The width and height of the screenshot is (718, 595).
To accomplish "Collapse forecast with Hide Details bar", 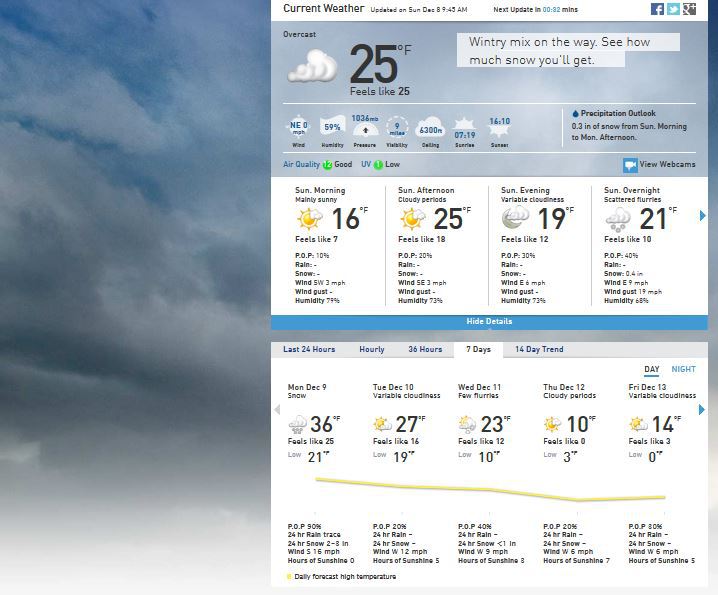I will click(489, 322).
